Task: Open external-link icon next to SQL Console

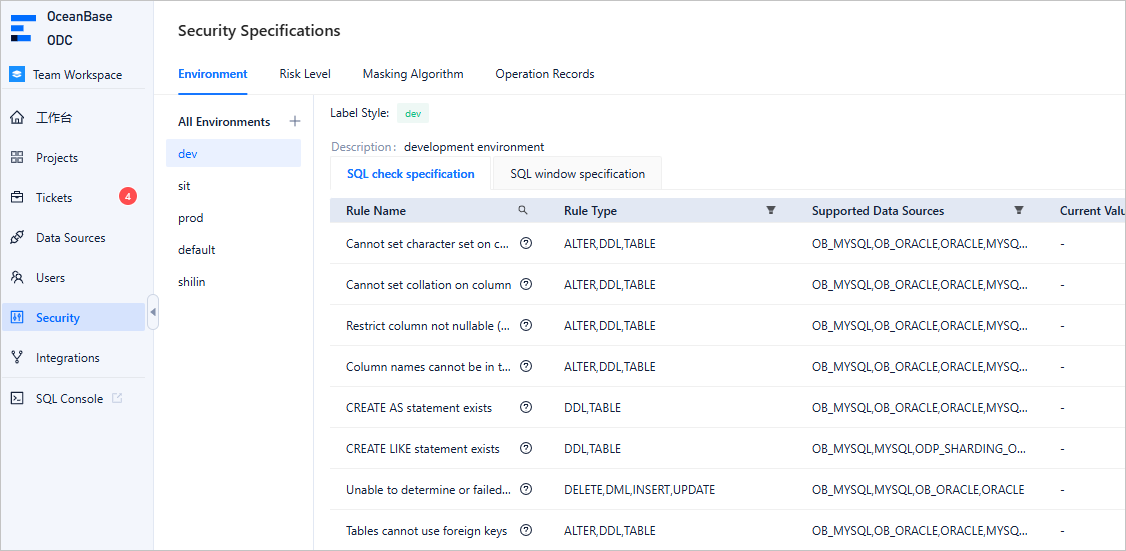Action: tap(117, 398)
